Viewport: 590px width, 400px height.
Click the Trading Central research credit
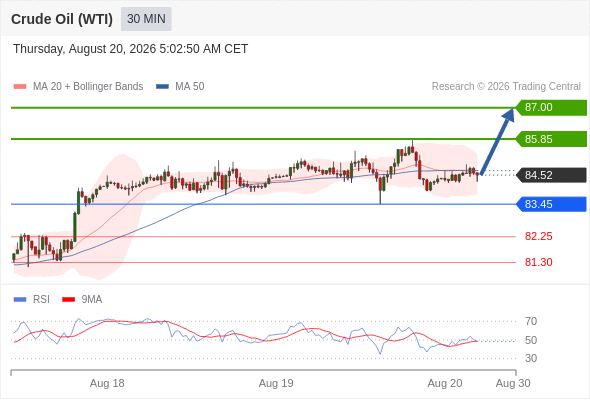[x=506, y=87]
